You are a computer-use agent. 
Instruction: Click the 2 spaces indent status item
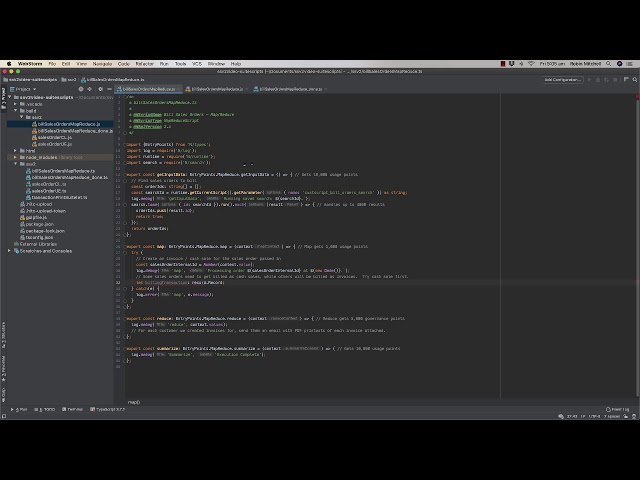pyautogui.click(x=611, y=416)
